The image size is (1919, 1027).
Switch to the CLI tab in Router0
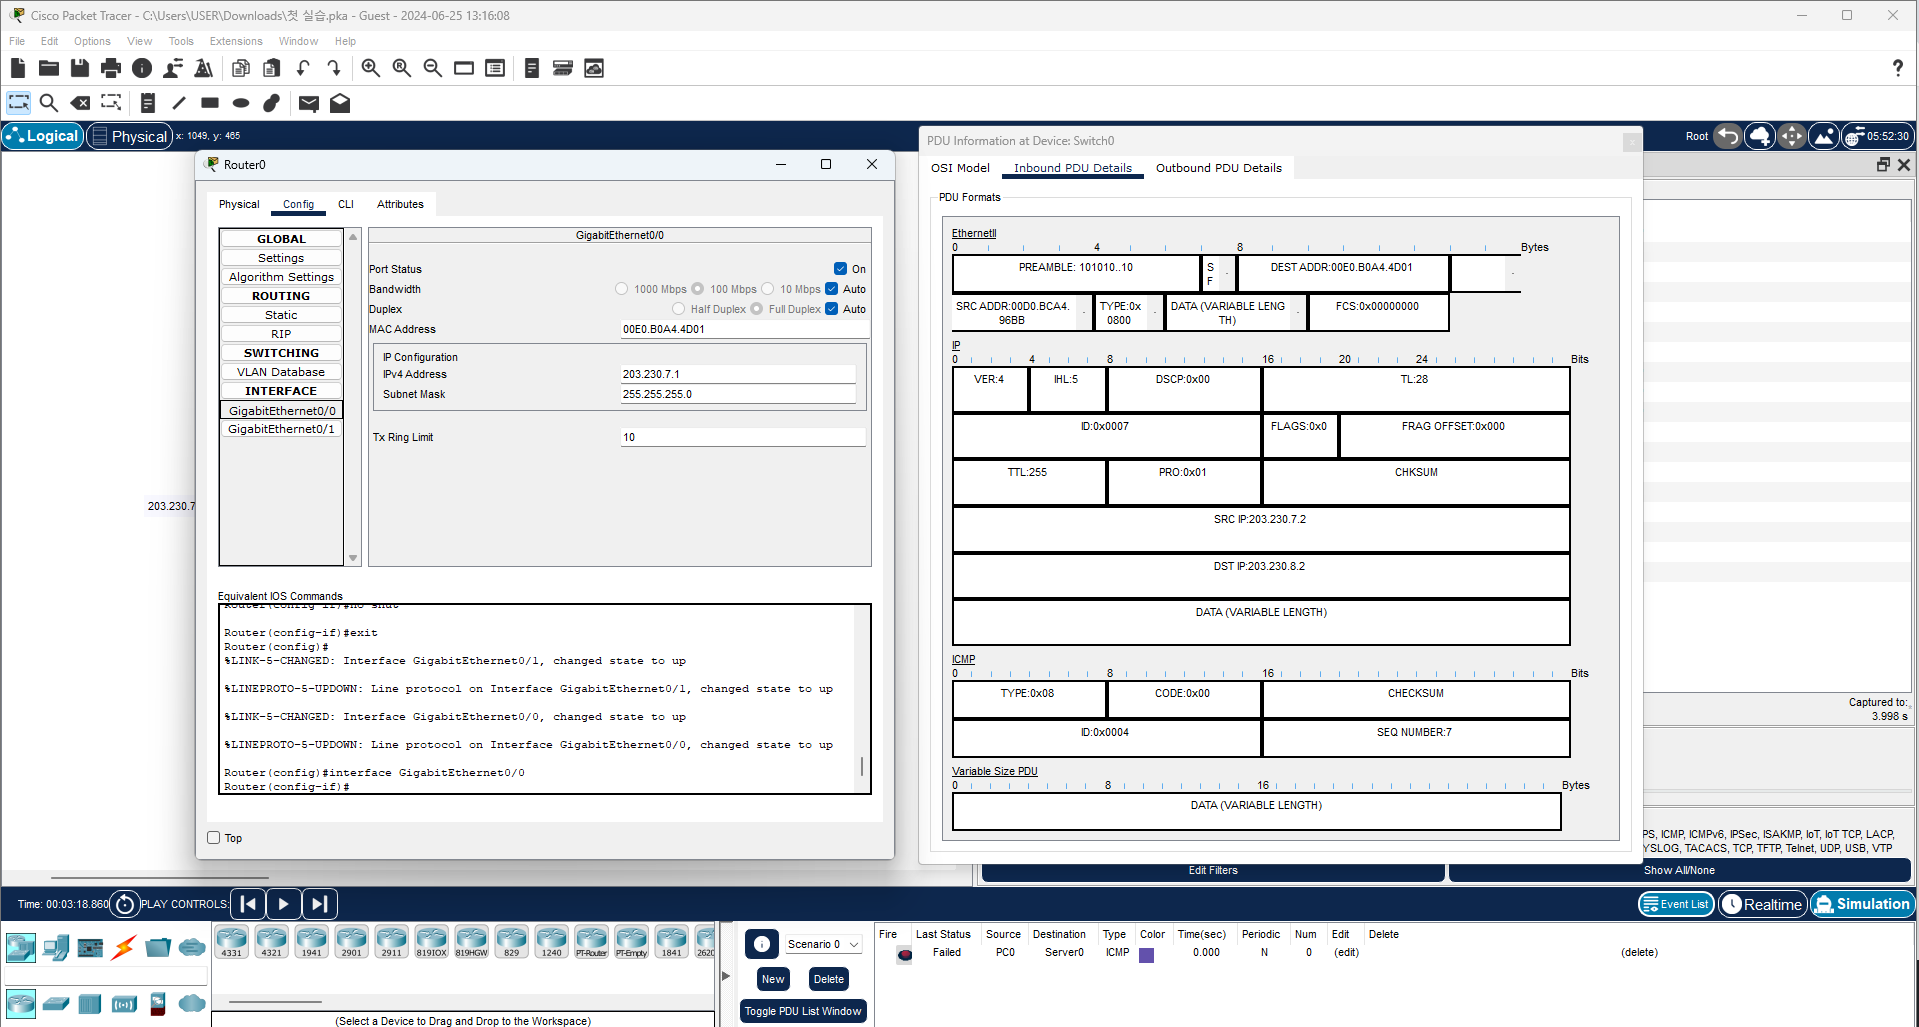[346, 204]
